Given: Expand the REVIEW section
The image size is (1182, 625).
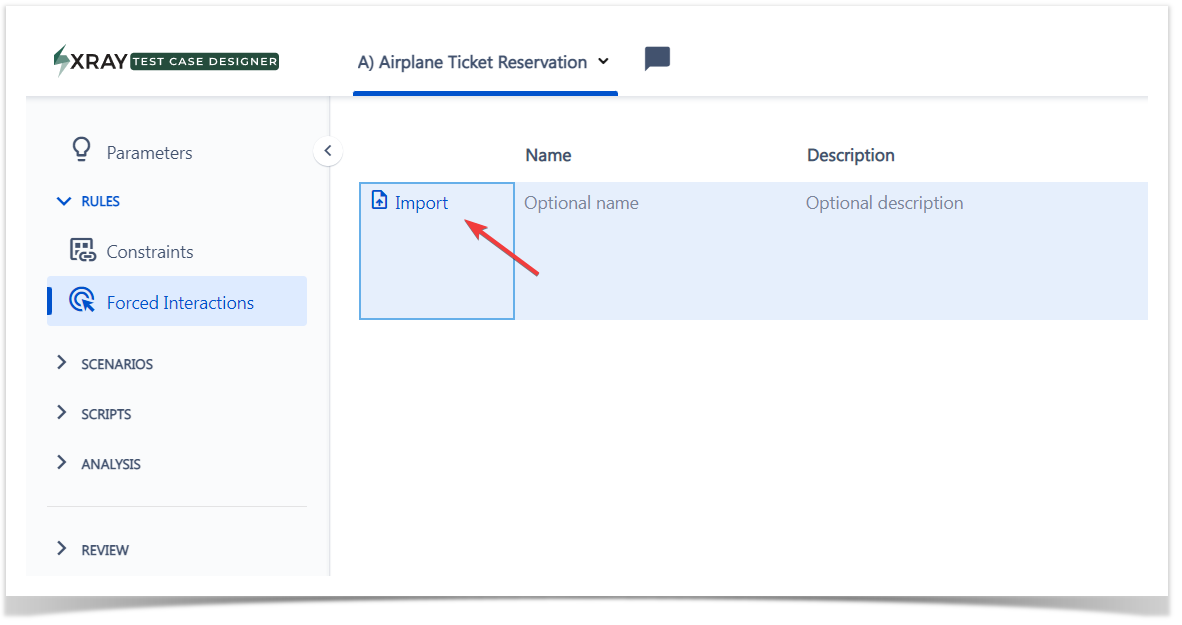Looking at the screenshot, I should click(93, 549).
